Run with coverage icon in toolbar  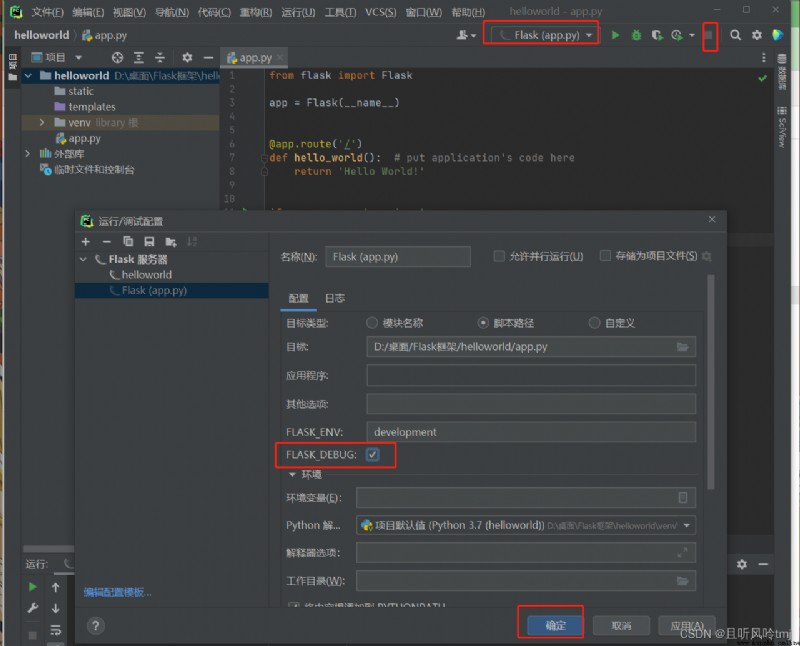click(657, 35)
